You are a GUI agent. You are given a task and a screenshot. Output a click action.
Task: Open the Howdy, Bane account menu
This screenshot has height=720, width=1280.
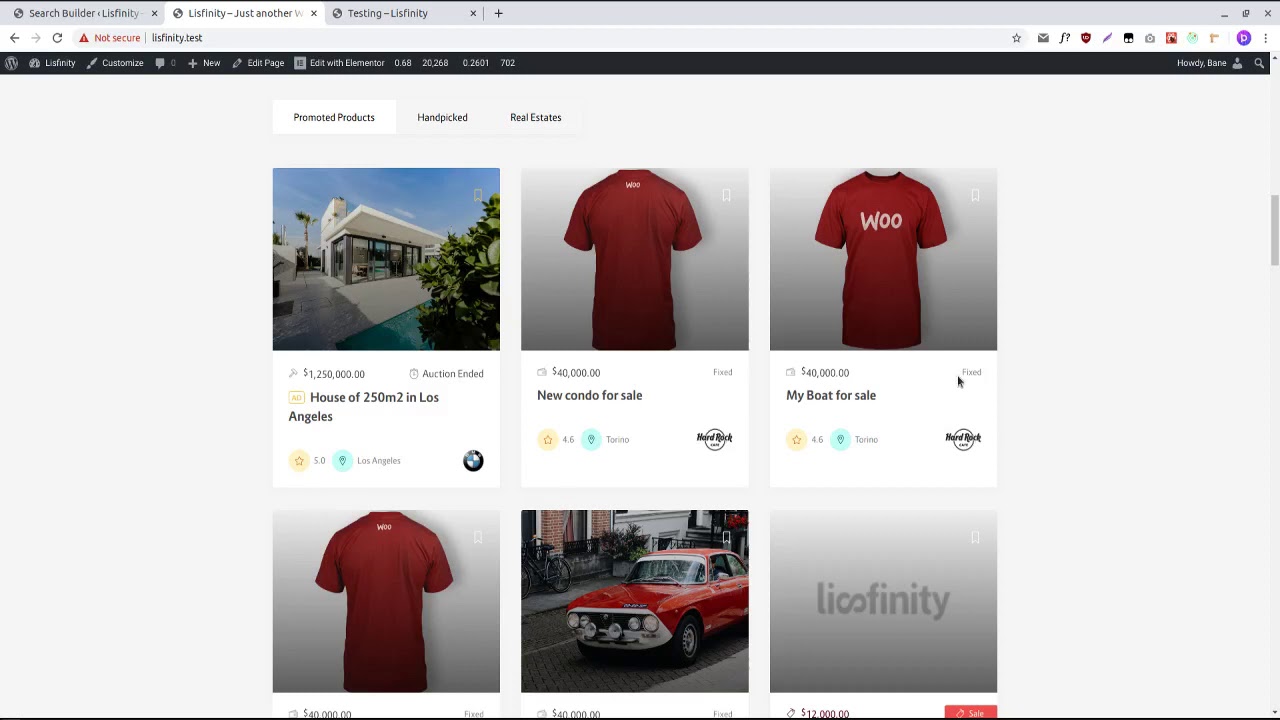(1209, 63)
